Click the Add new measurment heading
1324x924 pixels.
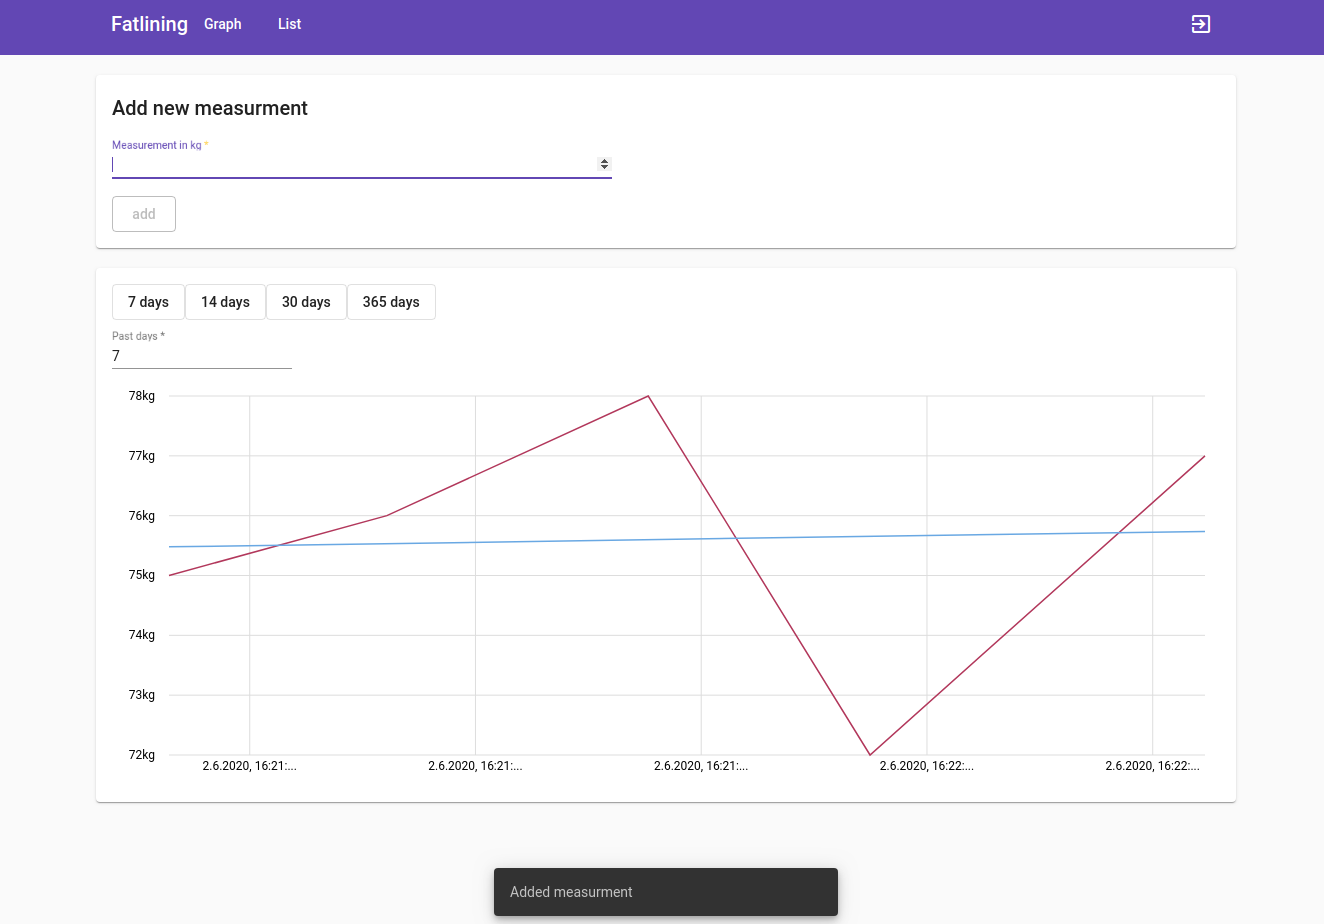pos(210,108)
